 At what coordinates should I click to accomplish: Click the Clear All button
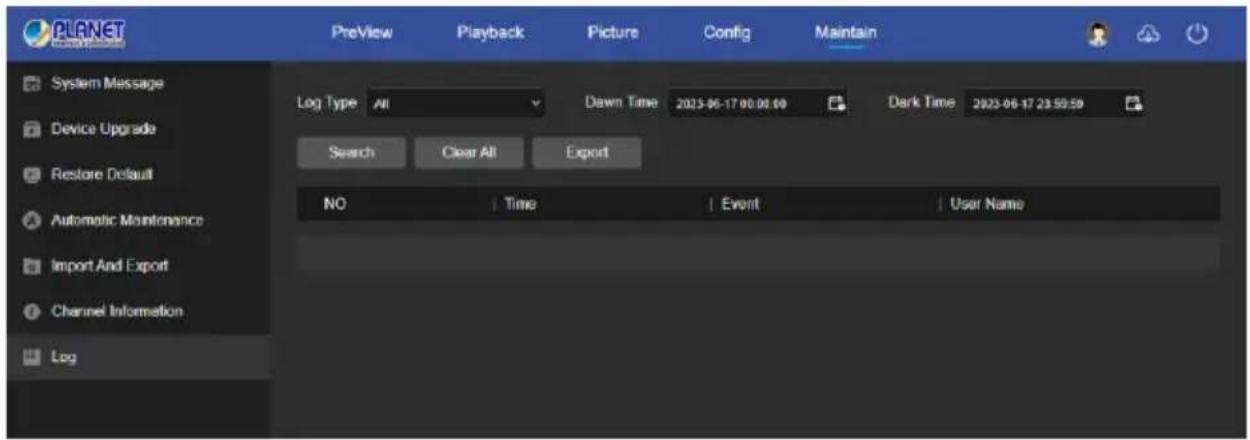coord(469,153)
